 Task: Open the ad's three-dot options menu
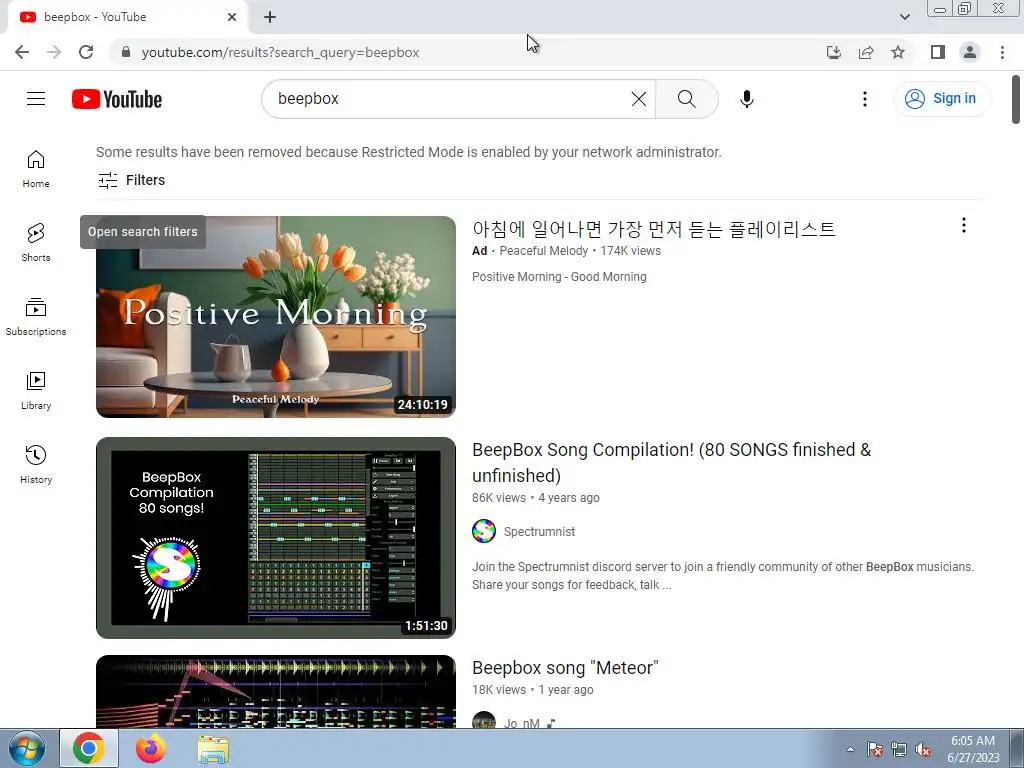coord(963,225)
